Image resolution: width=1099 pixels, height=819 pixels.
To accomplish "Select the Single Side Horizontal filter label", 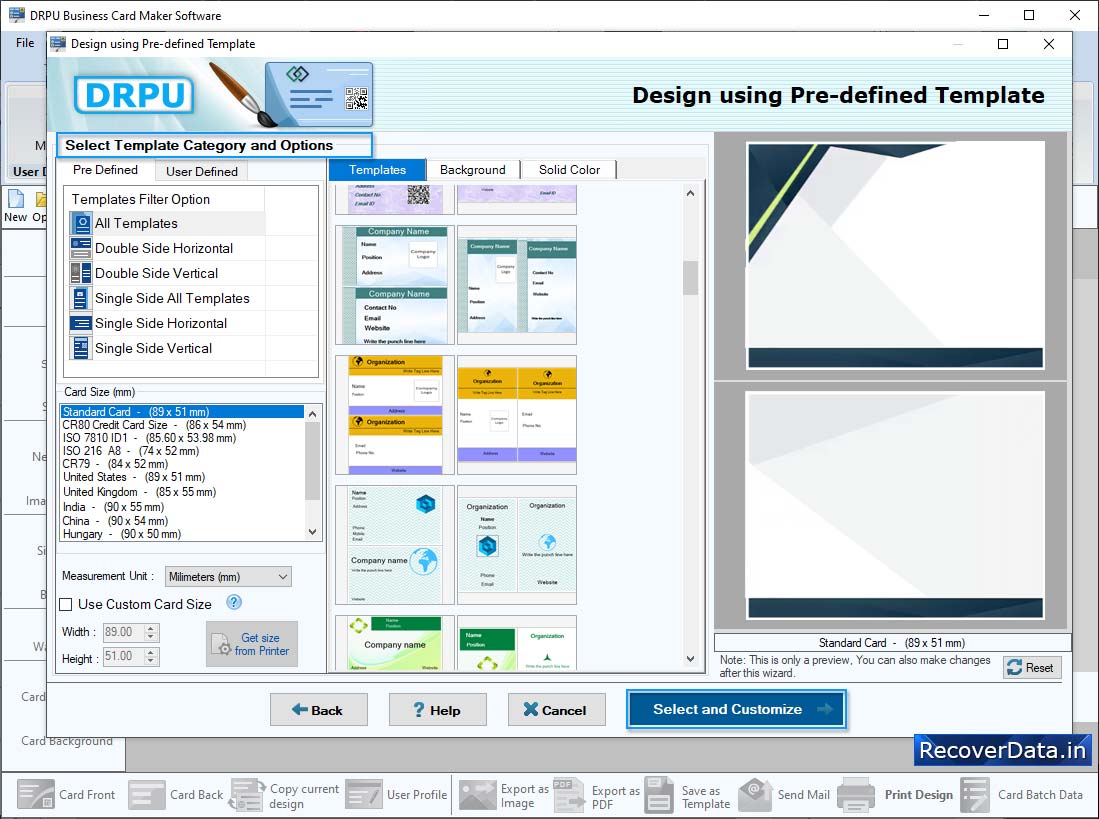I will [x=161, y=323].
